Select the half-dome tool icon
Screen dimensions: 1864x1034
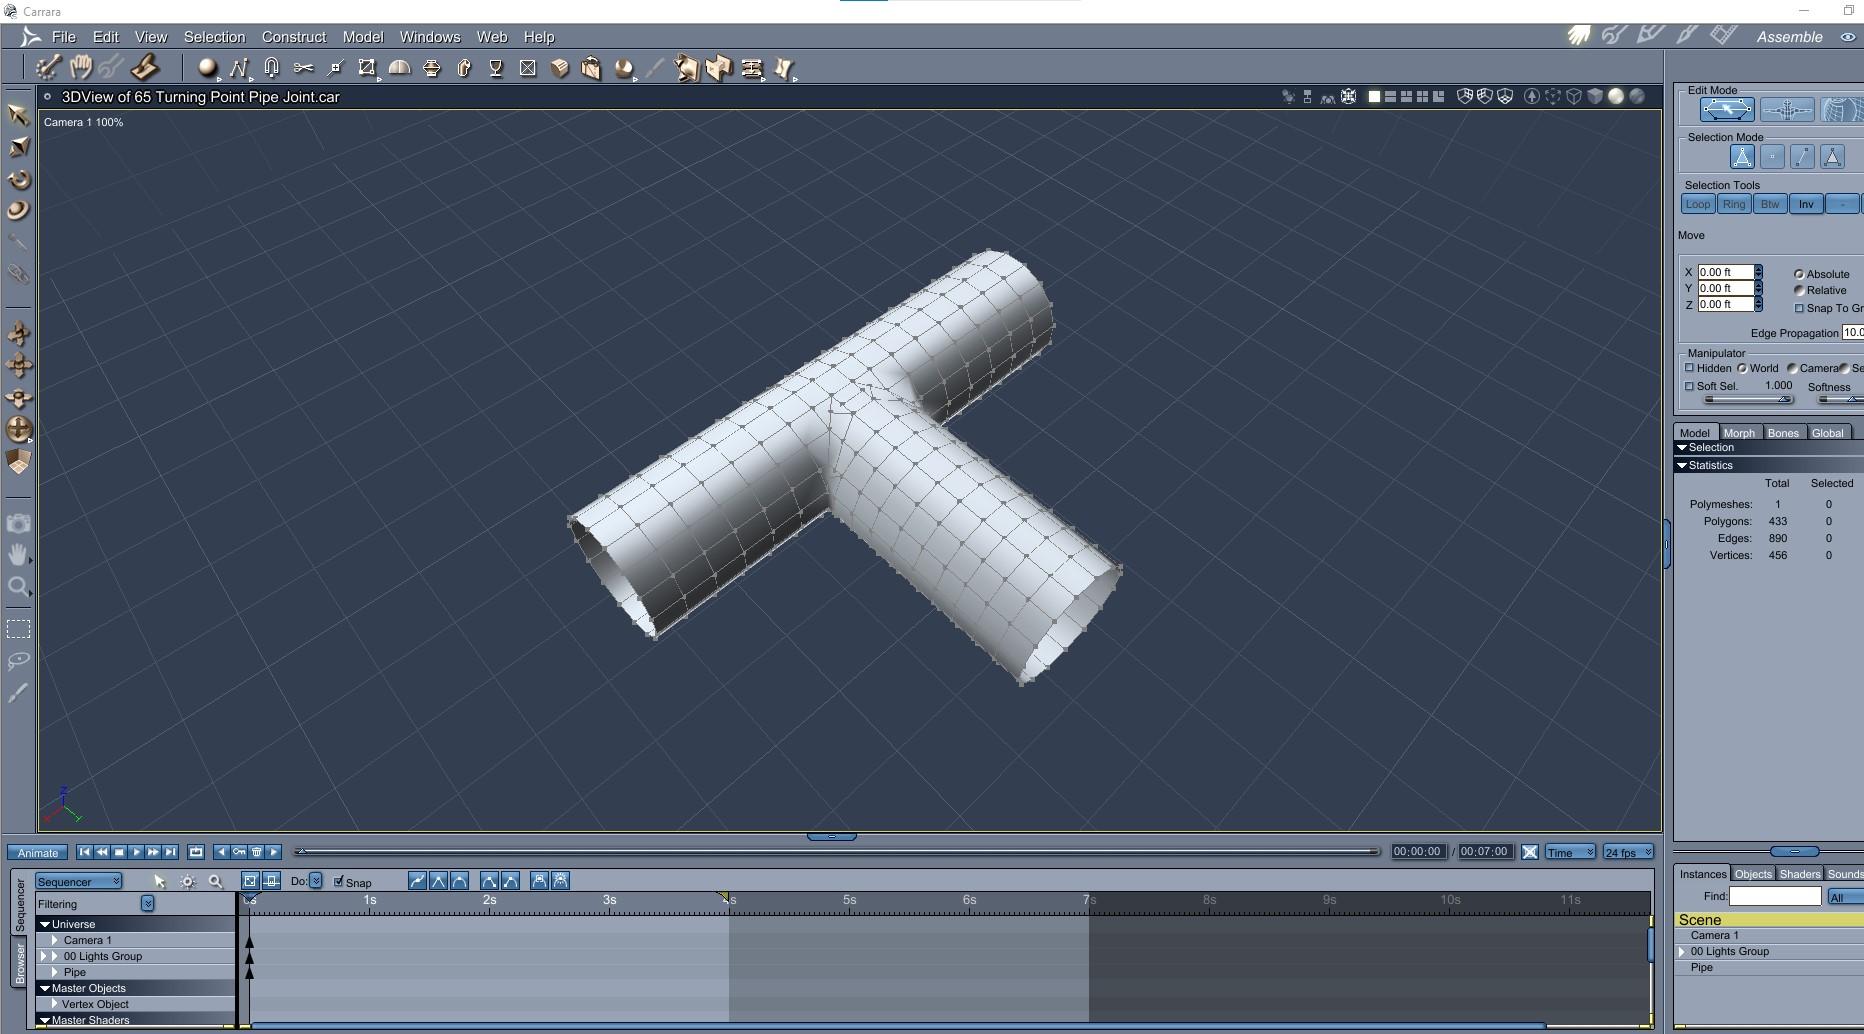point(399,68)
